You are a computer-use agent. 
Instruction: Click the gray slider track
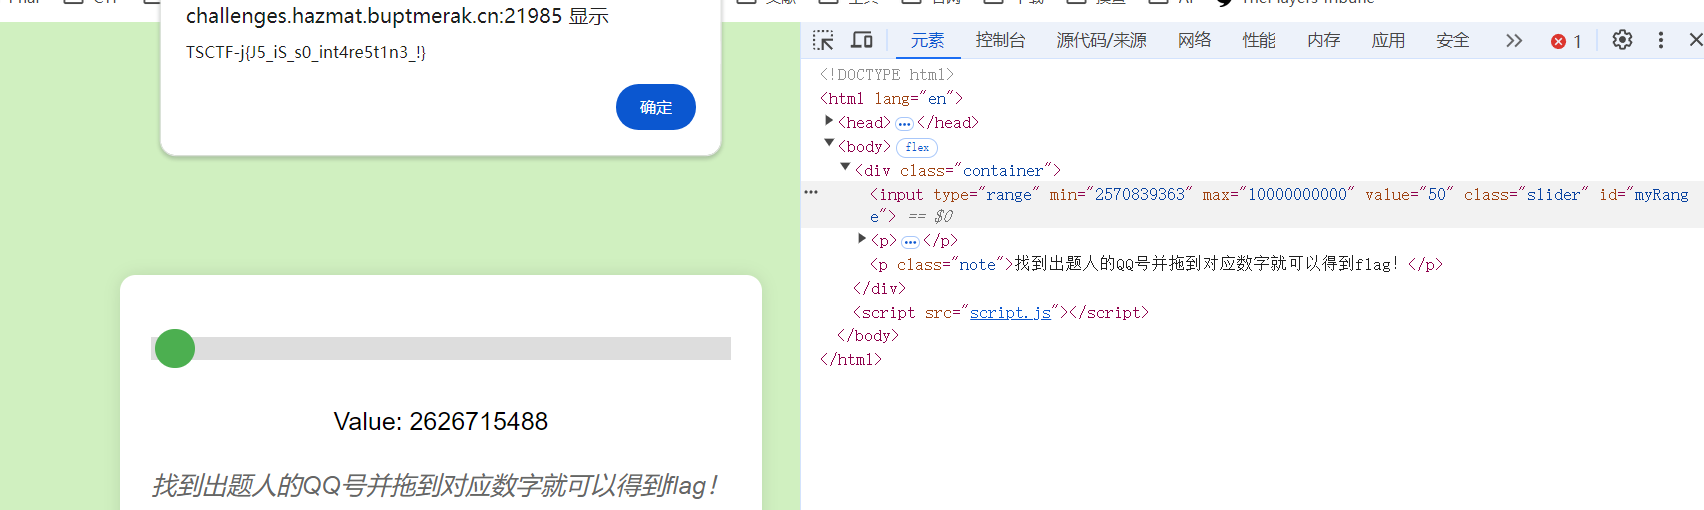[x=441, y=348]
